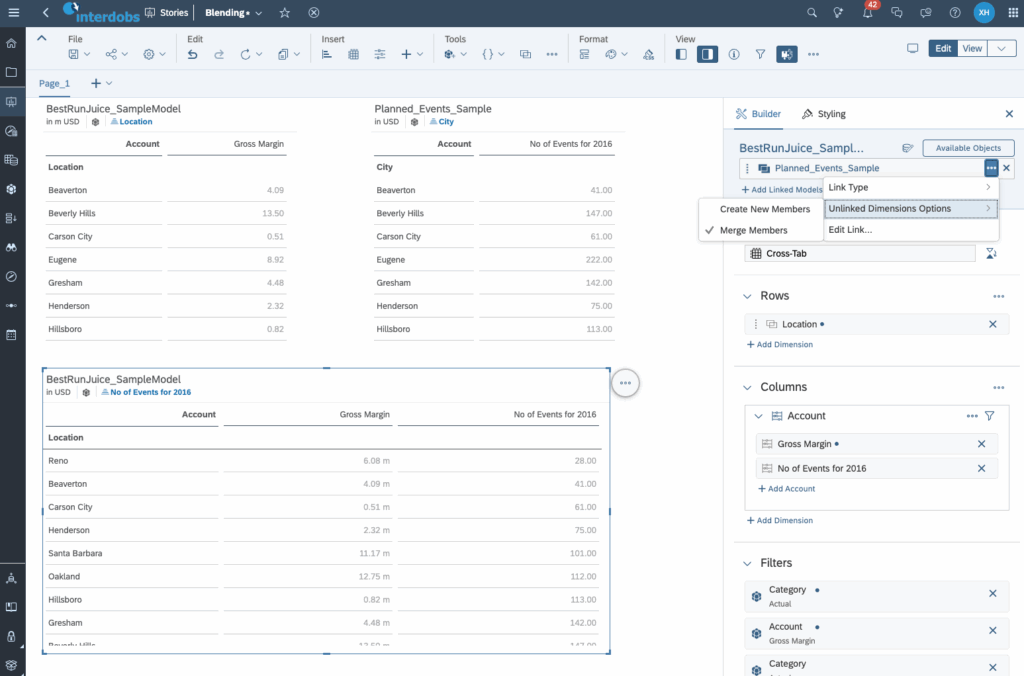
Task: Select Create New Members option
Action: pos(764,209)
